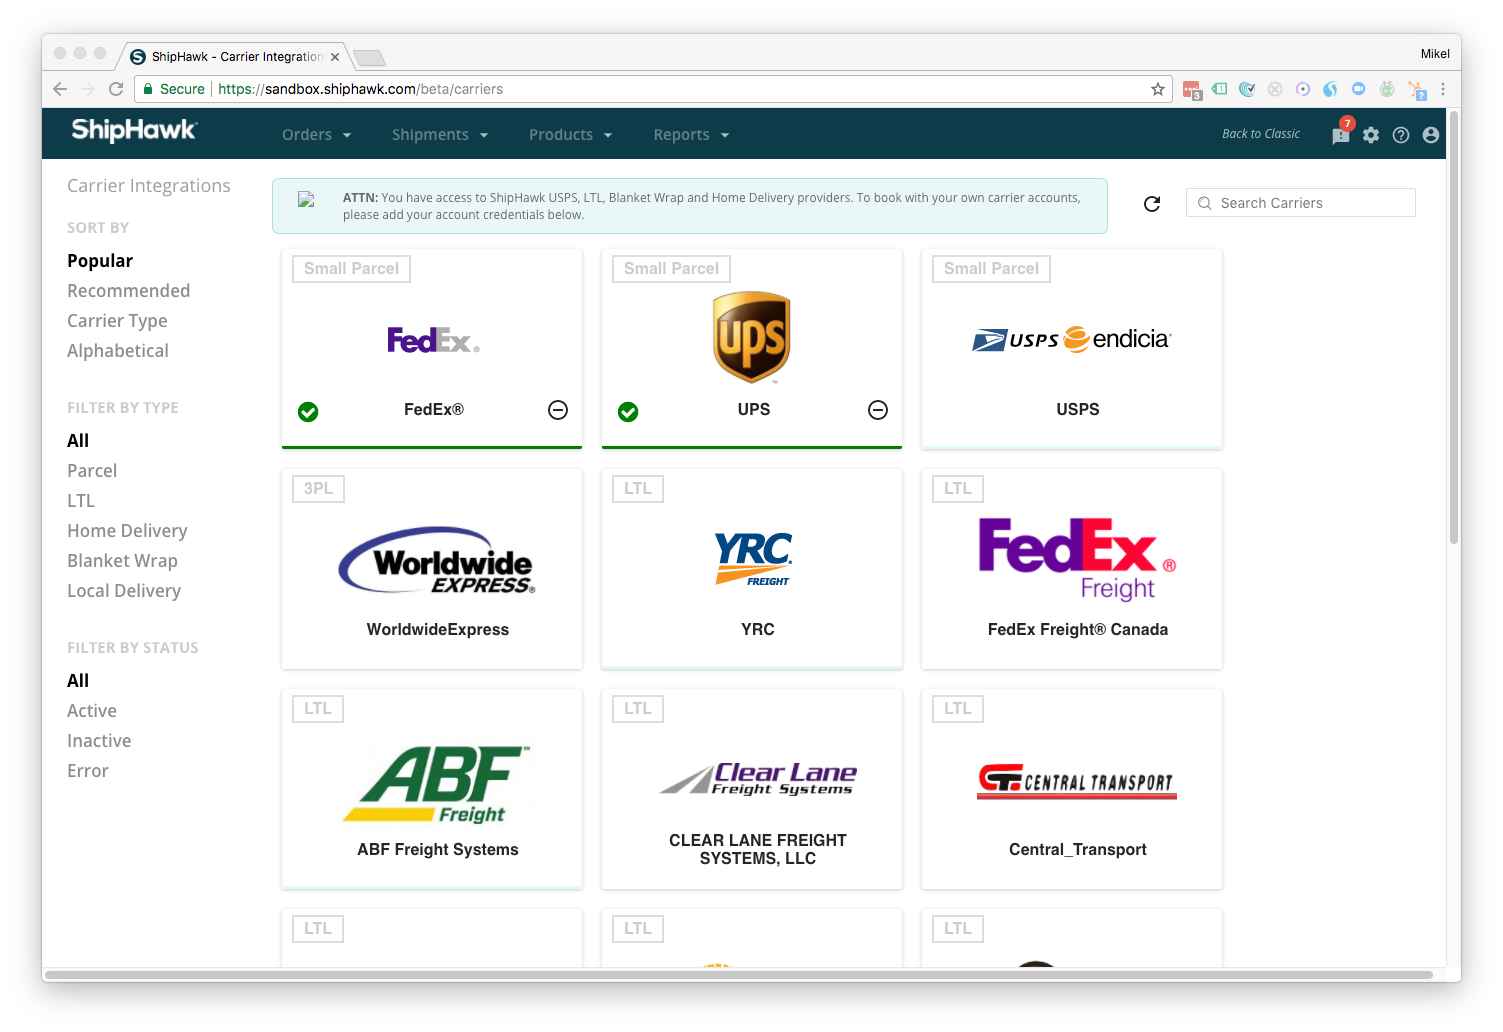This screenshot has width=1503, height=1032.
Task: Open the Orders menu
Action: (315, 134)
